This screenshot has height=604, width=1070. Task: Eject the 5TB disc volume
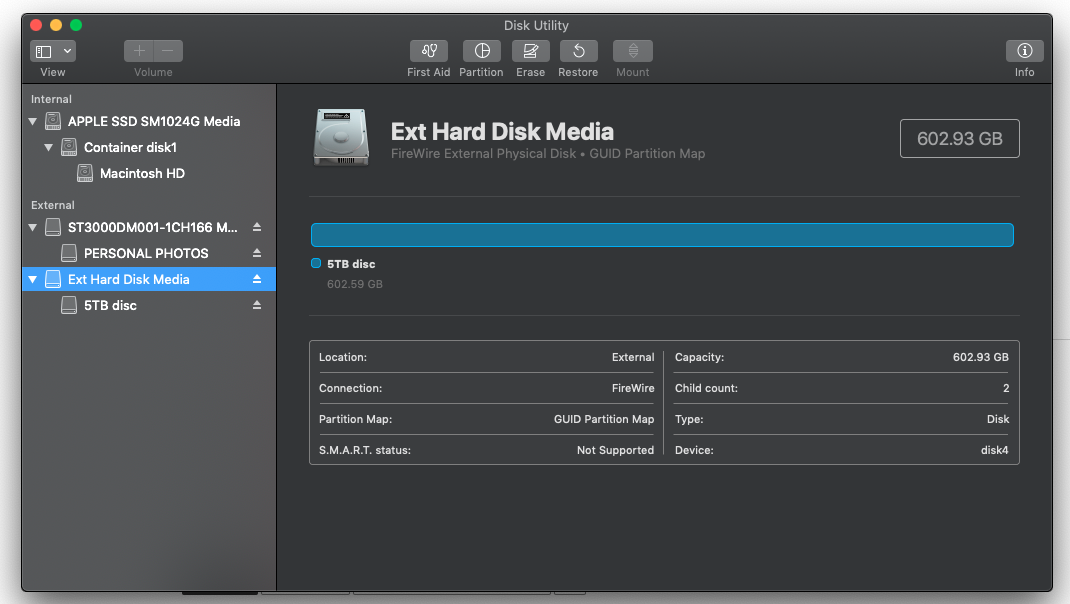pos(257,304)
